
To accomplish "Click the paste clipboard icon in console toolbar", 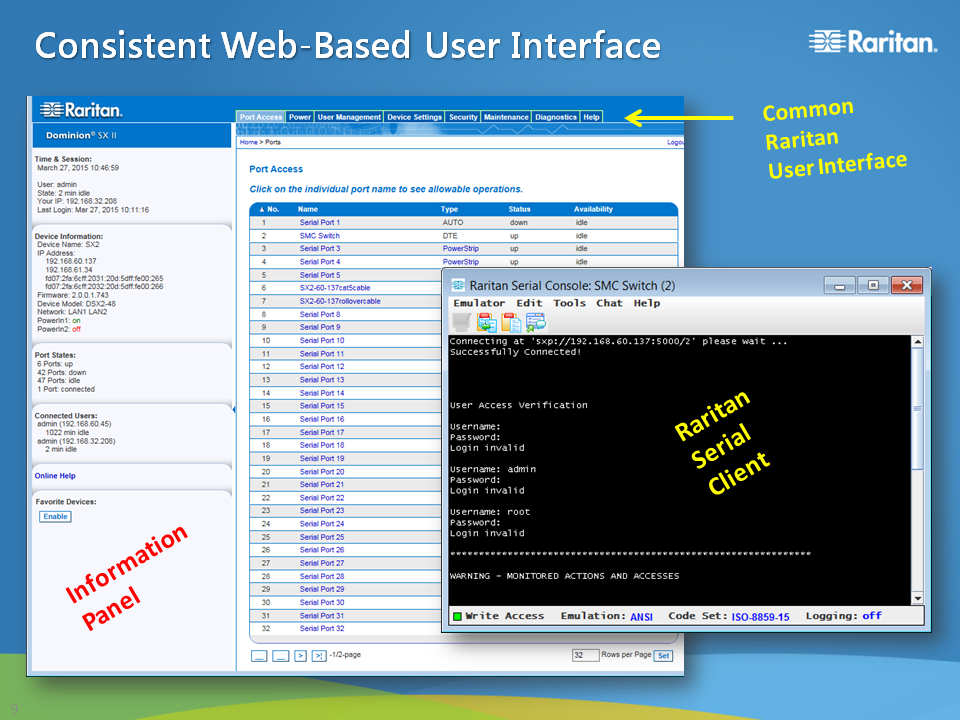I will [511, 322].
